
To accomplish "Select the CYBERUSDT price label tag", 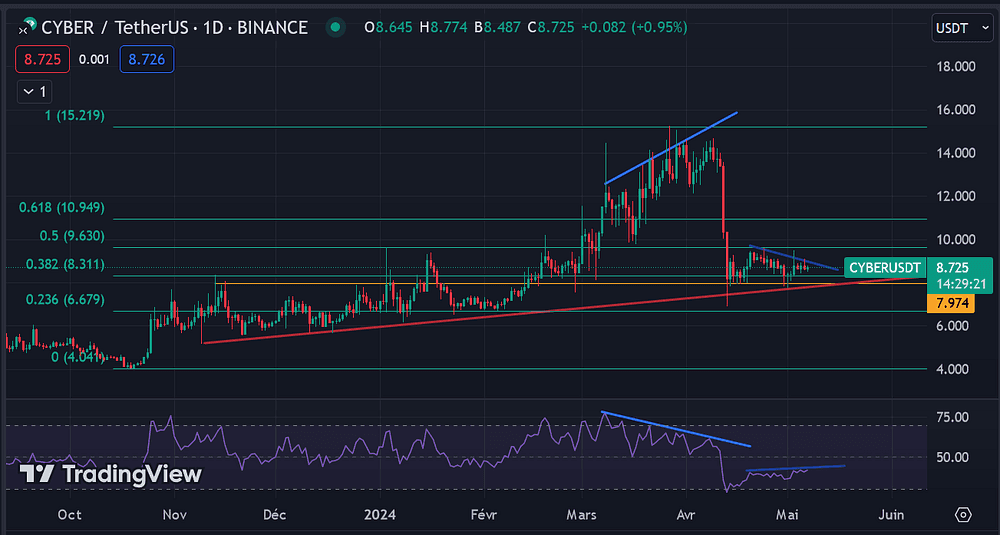I will [885, 267].
